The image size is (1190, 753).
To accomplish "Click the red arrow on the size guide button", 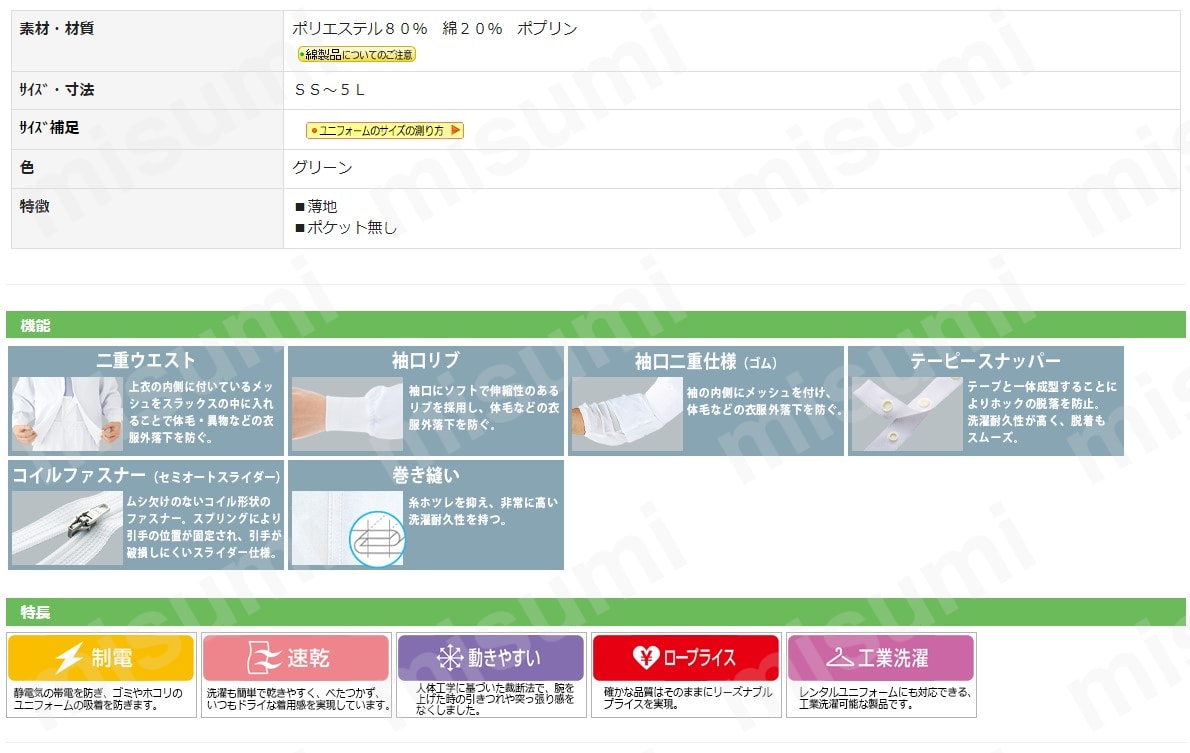I will [455, 131].
